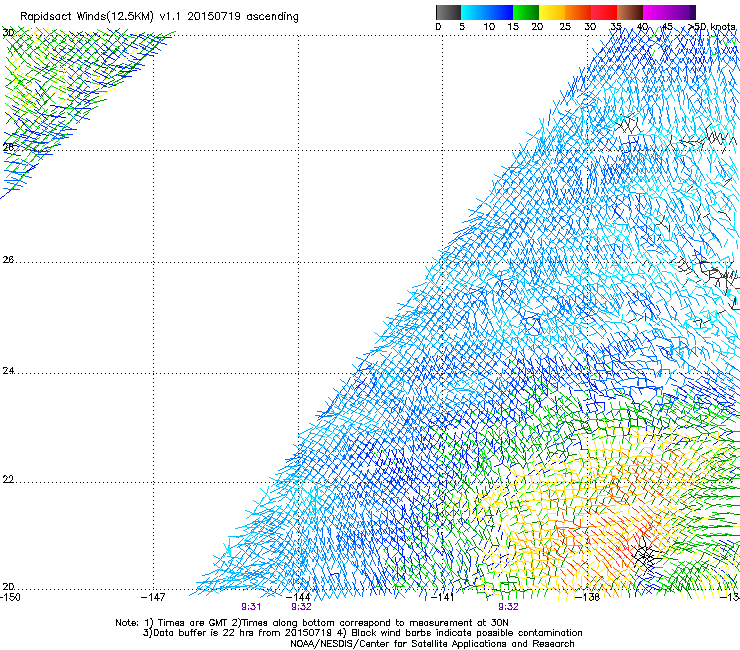Click the legend value '45'
This screenshot has width=740, height=650.
click(x=667, y=27)
